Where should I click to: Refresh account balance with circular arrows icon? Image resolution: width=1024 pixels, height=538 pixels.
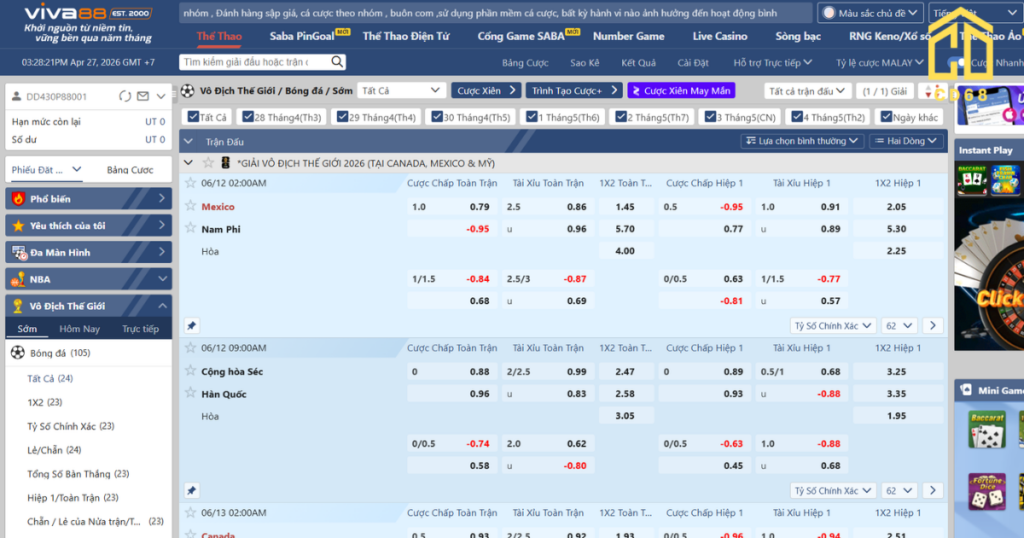[124, 97]
